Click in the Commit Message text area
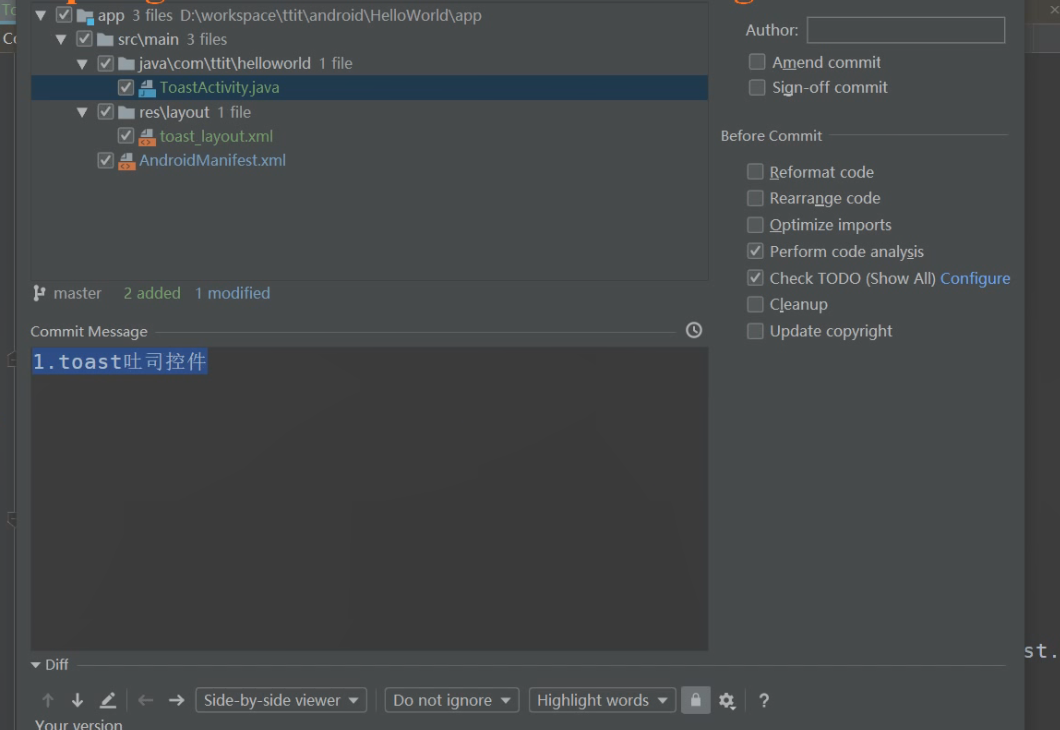 tap(369, 499)
